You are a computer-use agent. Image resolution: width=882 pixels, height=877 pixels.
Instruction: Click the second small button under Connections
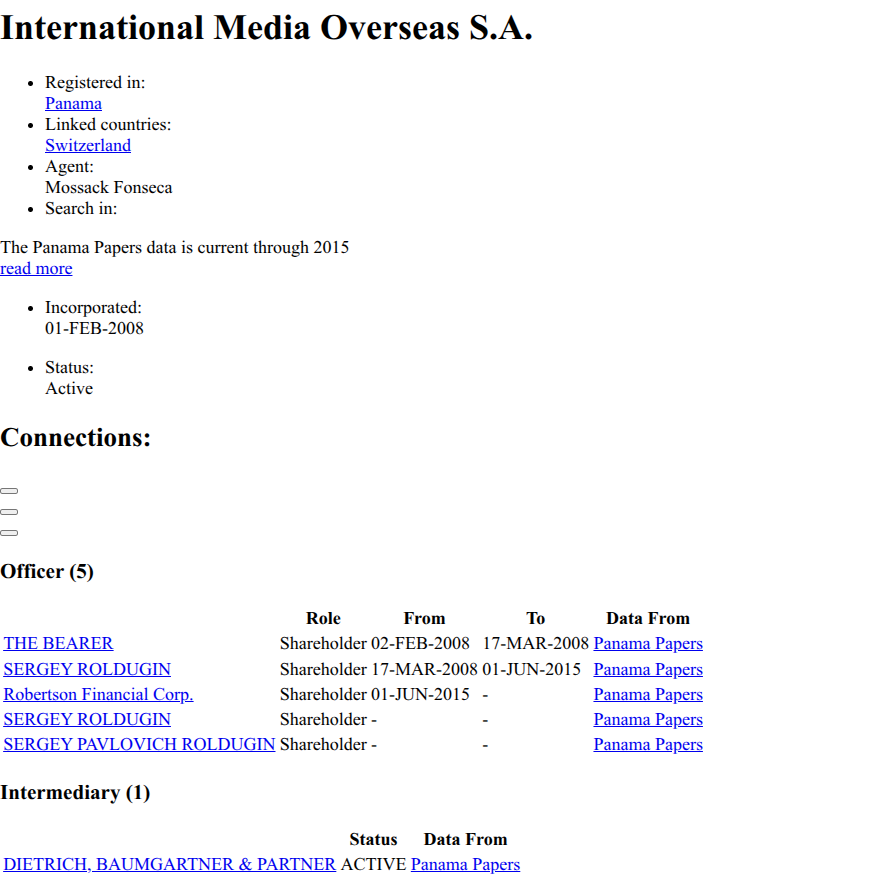(x=9, y=512)
